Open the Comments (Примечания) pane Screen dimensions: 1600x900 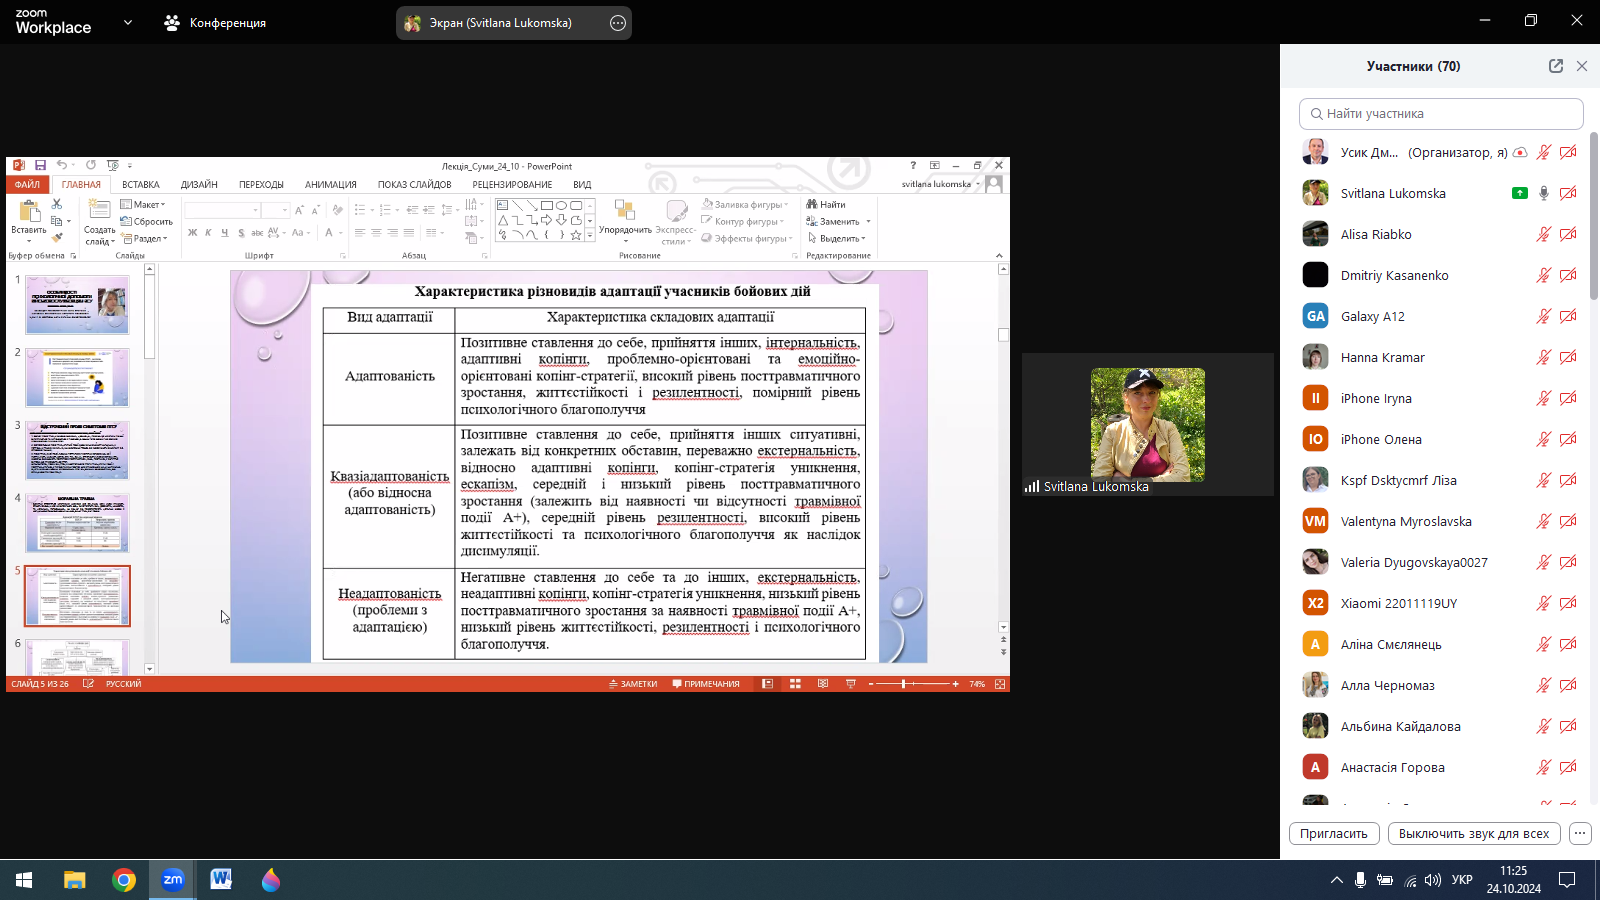(706, 684)
